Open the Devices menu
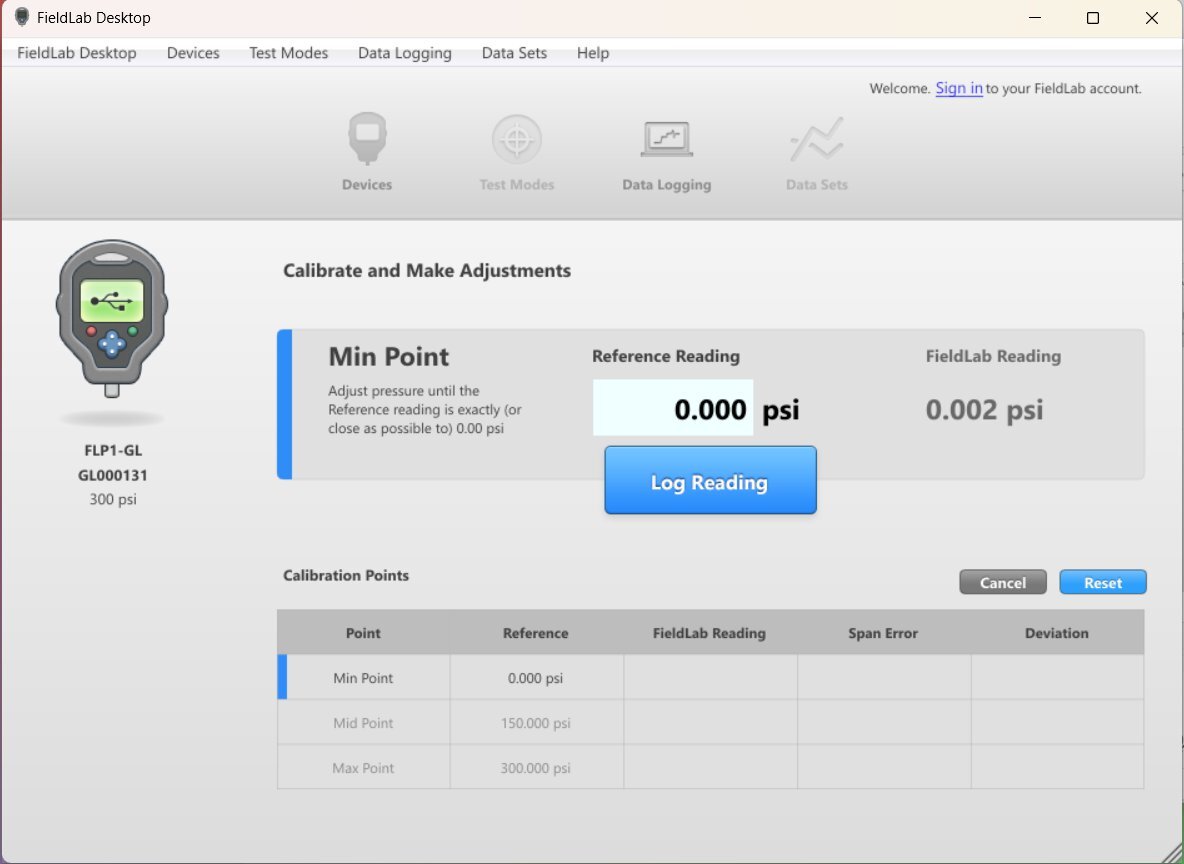 point(193,53)
